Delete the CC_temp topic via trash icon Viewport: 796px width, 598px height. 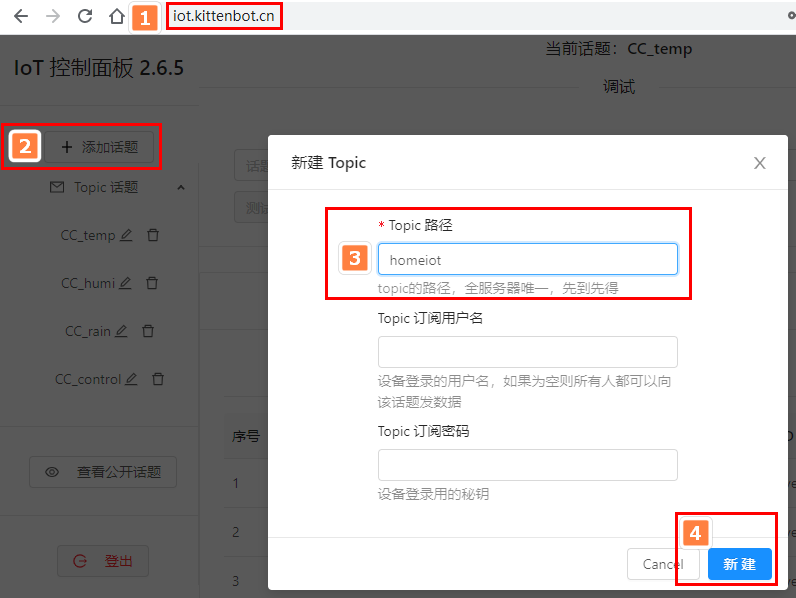(x=153, y=235)
